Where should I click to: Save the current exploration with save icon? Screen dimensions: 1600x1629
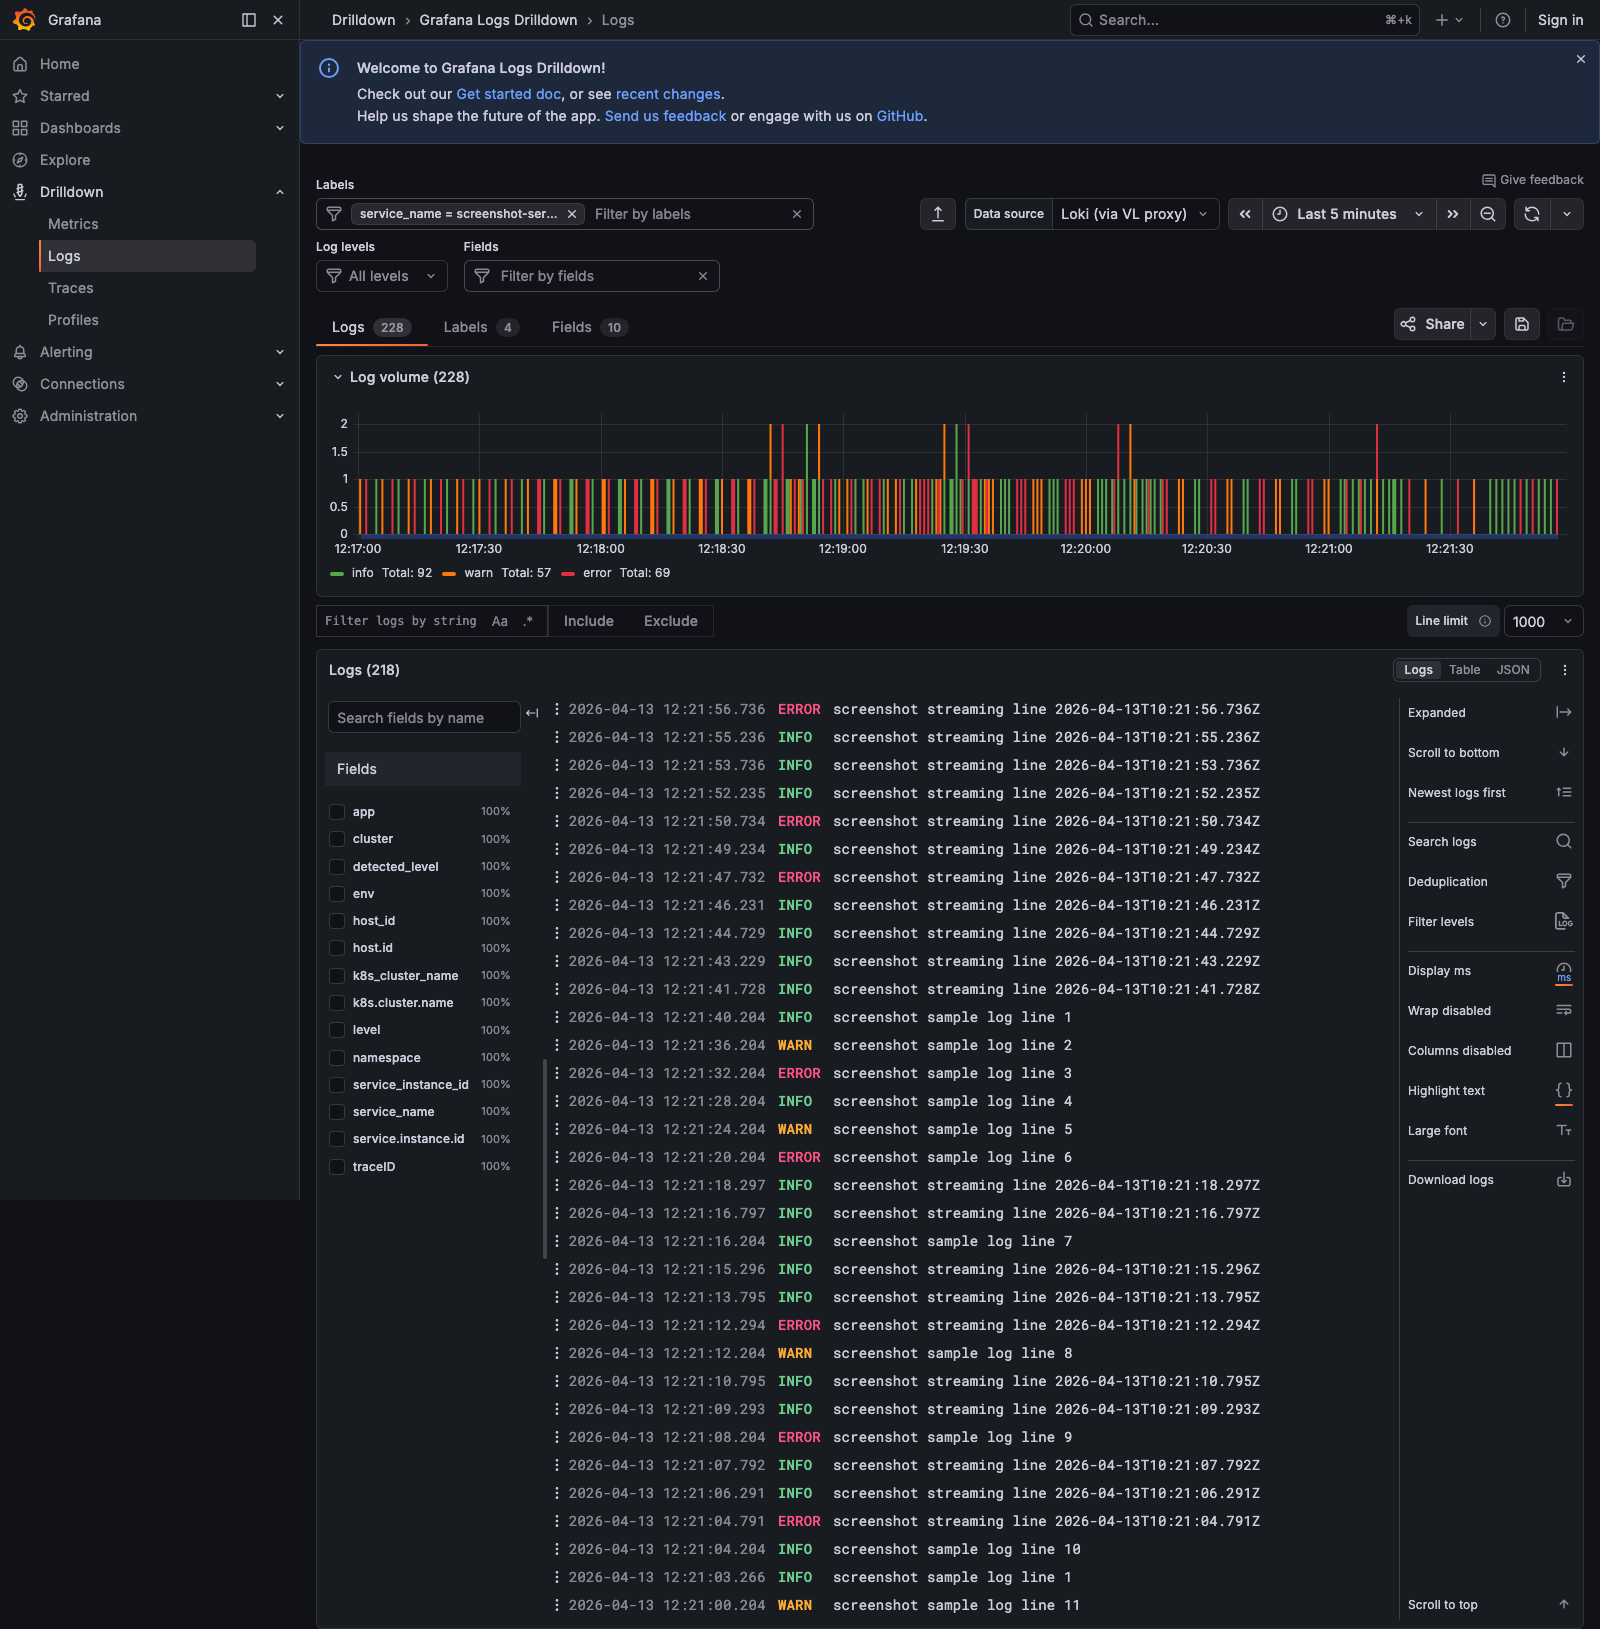[1522, 324]
